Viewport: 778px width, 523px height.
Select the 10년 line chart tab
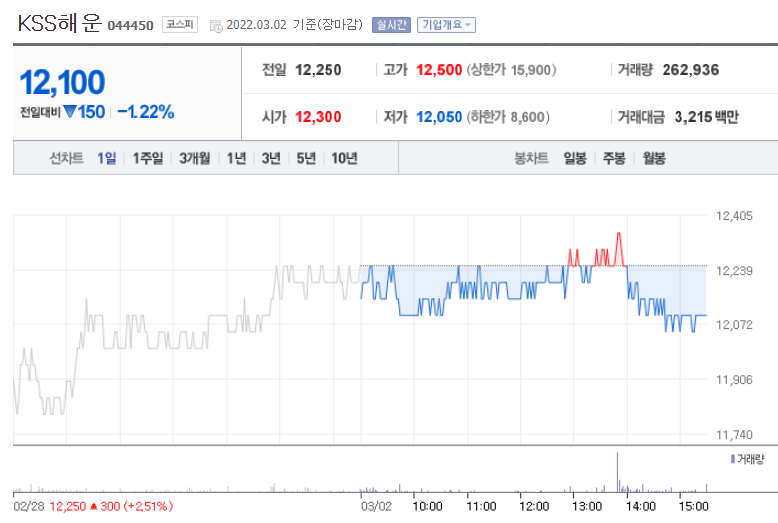[x=344, y=158]
